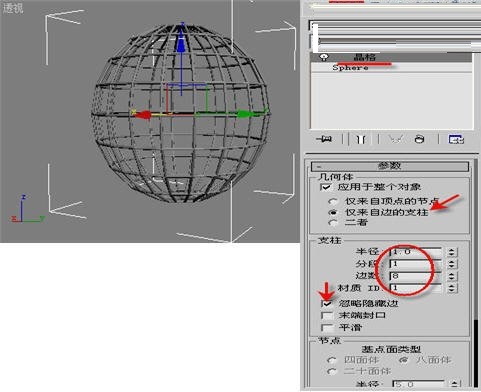Select 二十面体 radio button
The image size is (481, 392).
coord(331,371)
